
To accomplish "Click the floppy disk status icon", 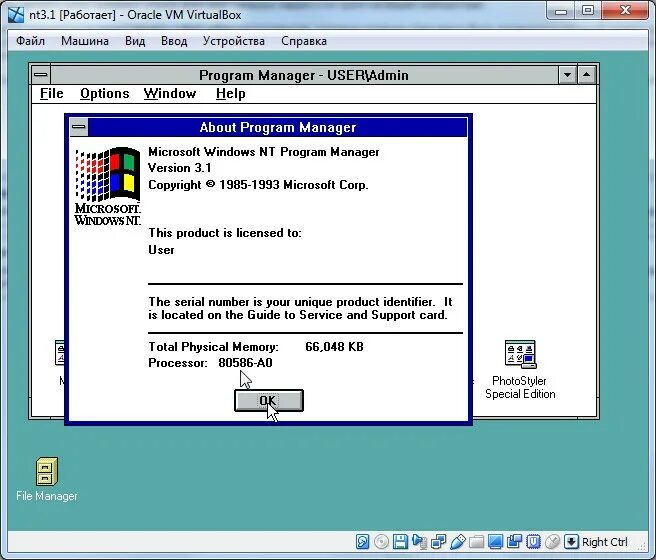I will coord(400,542).
